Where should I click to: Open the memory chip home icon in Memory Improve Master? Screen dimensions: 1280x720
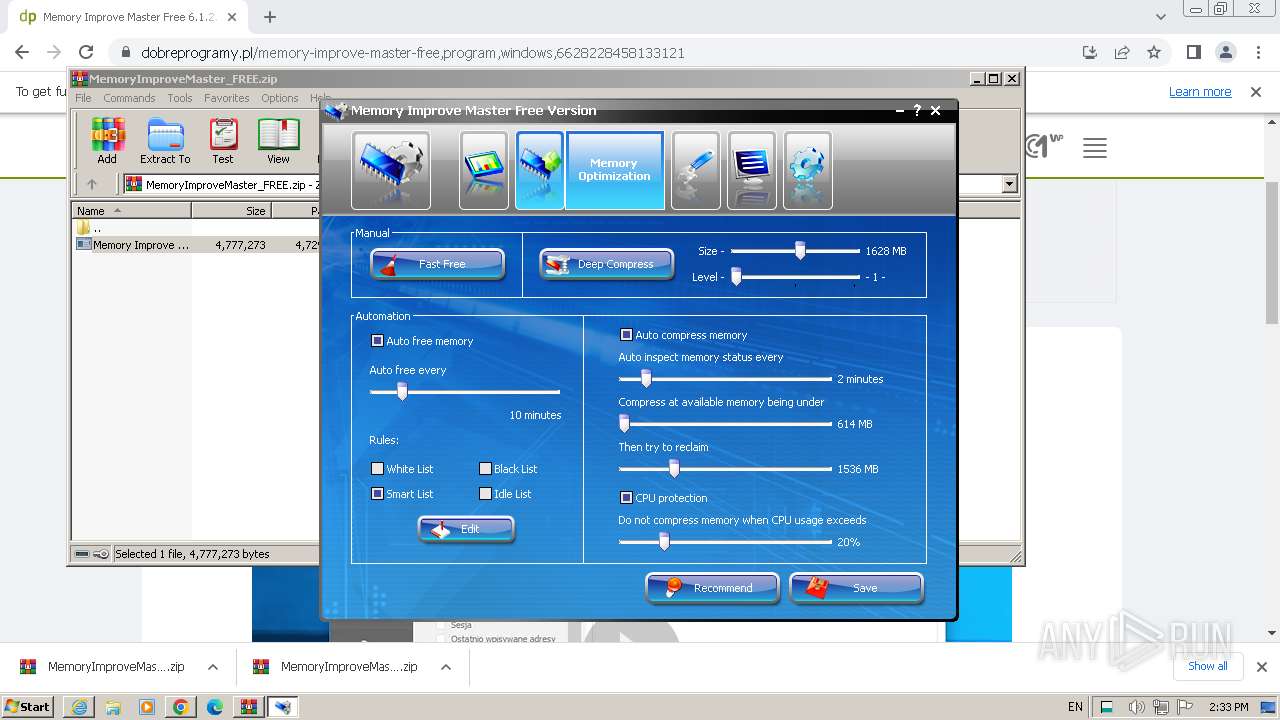pyautogui.click(x=391, y=170)
